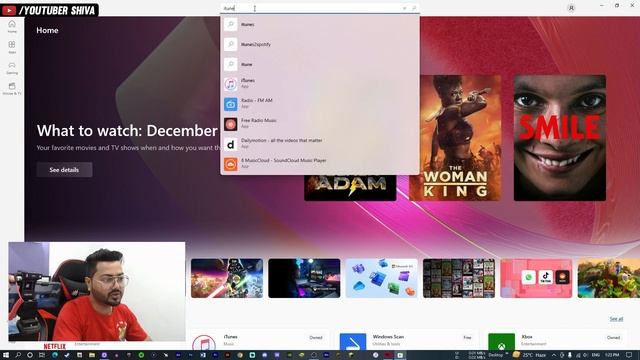Select the 'itunes2spotify' search suggestion
Viewport: 640px width, 360px height.
(x=320, y=44)
